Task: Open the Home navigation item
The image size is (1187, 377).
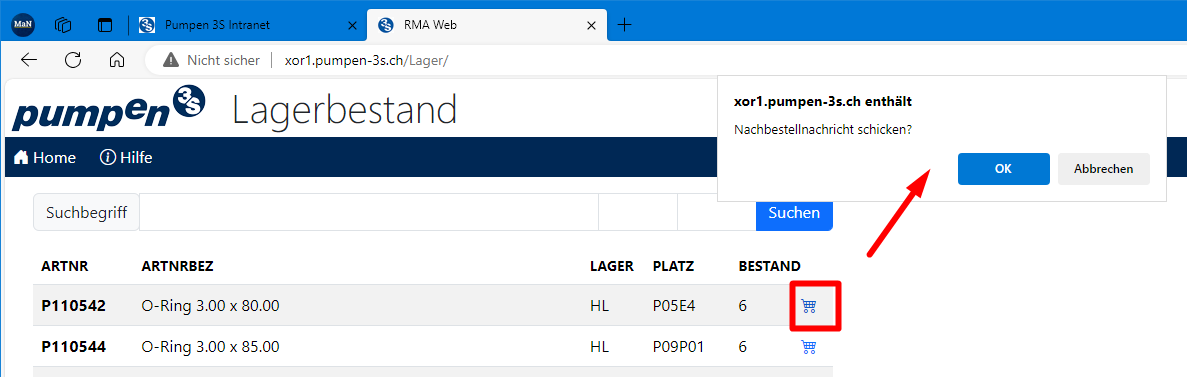Action: (x=45, y=157)
